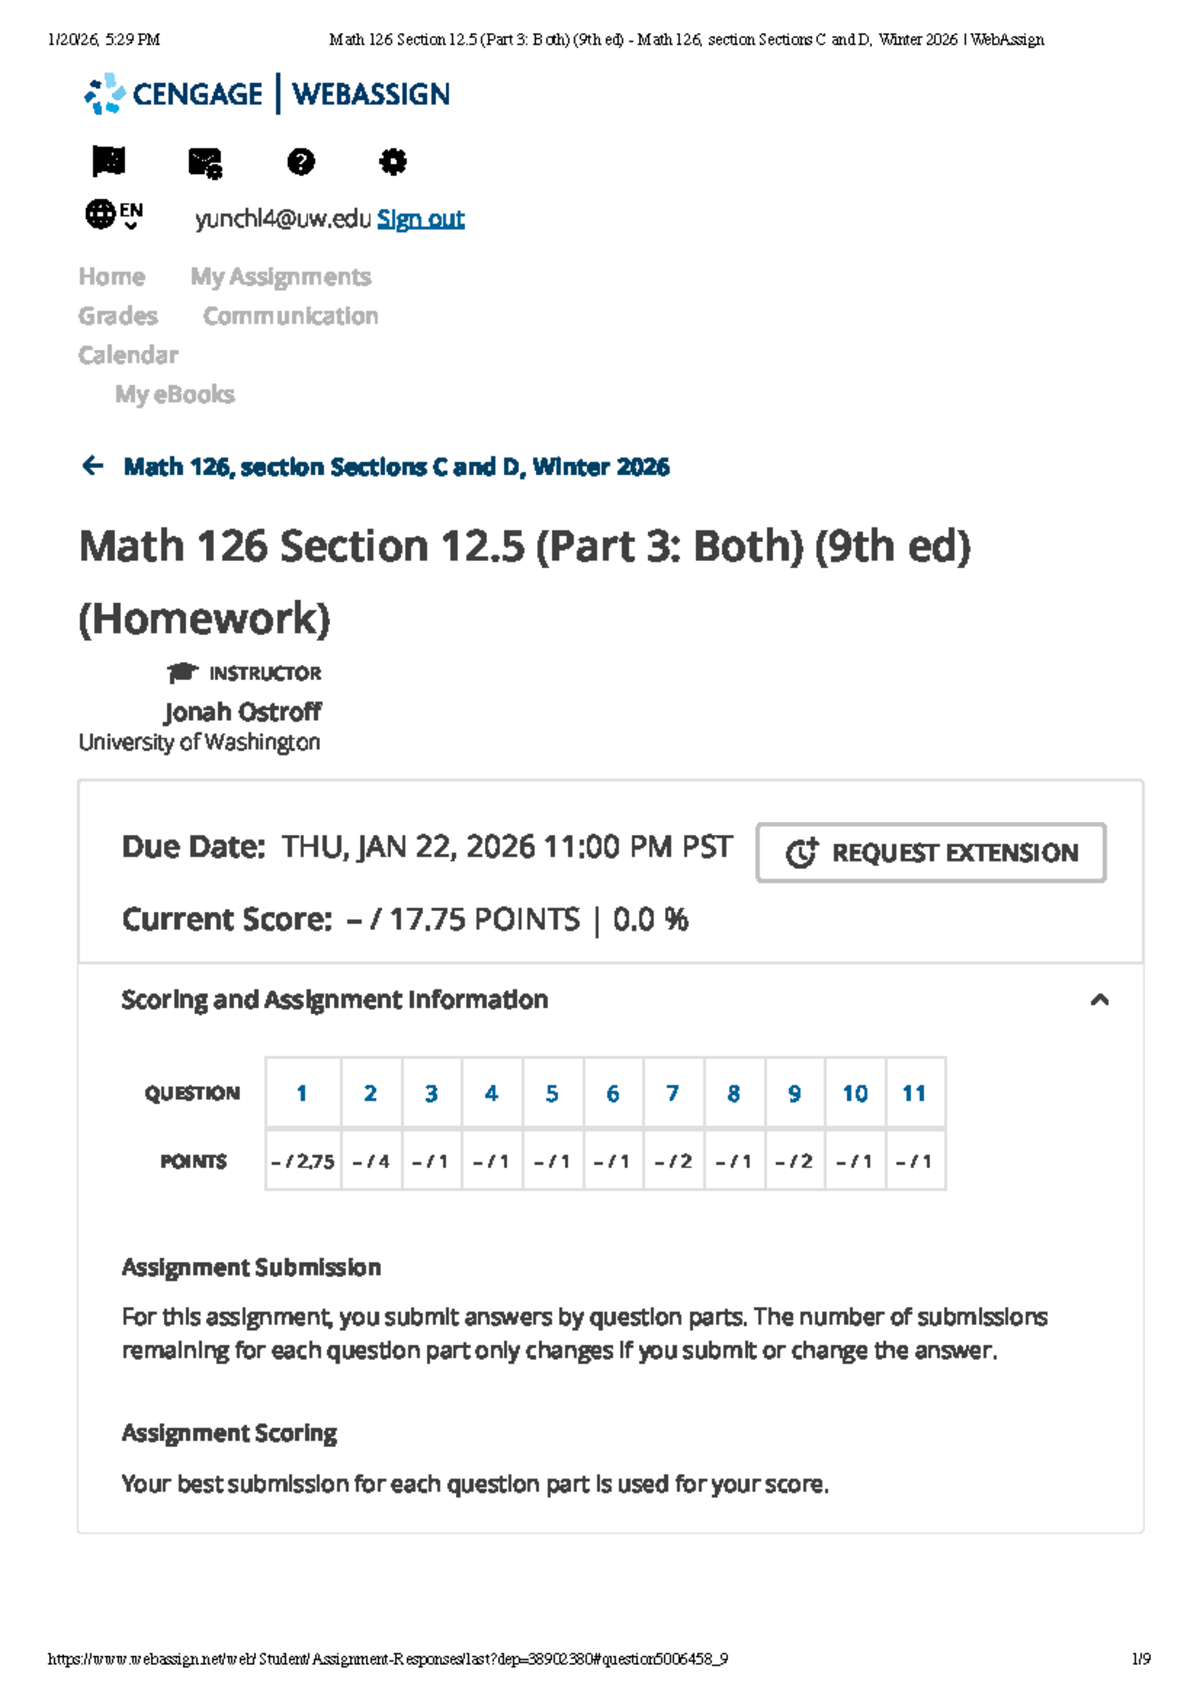Open the Grades page
This screenshot has width=1200, height=1698.
[x=117, y=316]
